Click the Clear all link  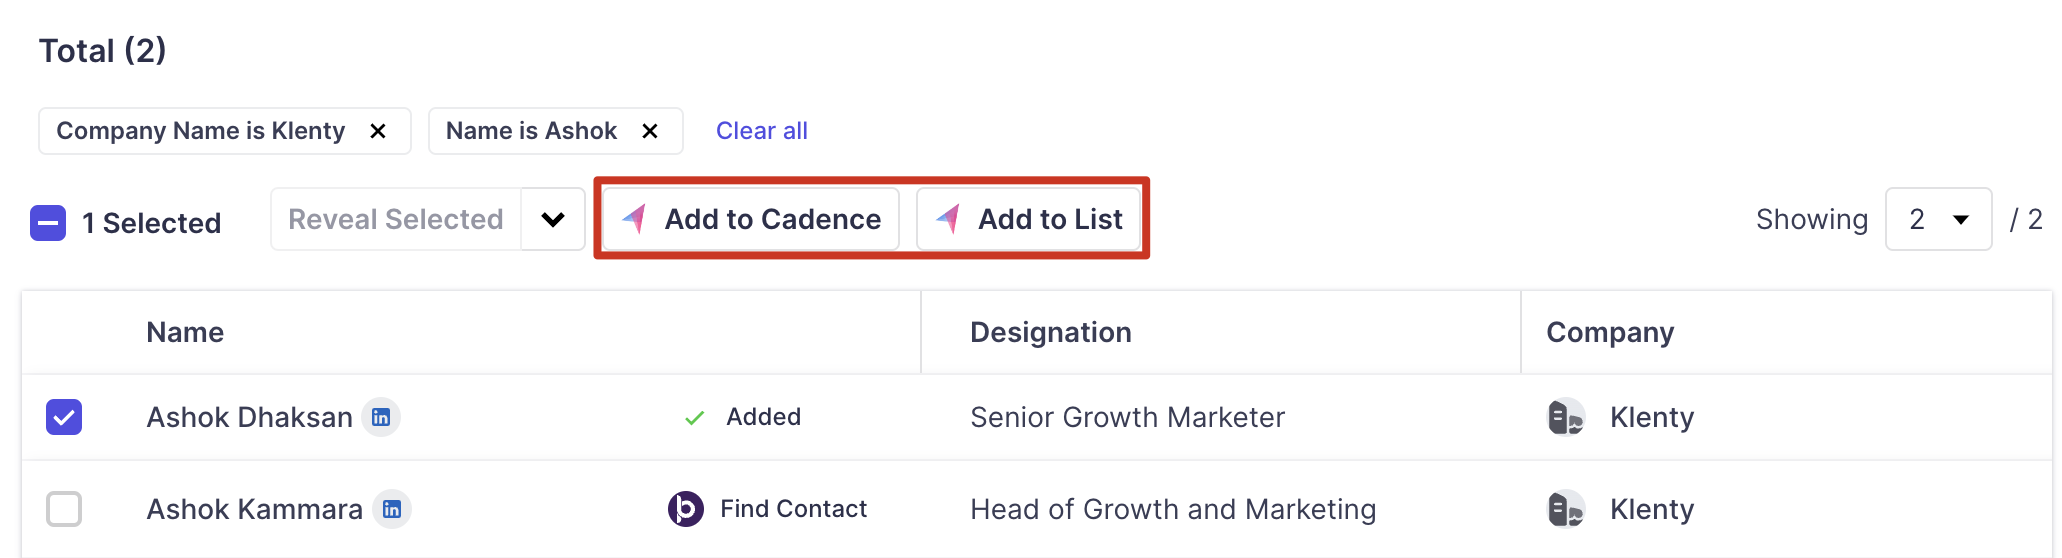[x=761, y=131]
